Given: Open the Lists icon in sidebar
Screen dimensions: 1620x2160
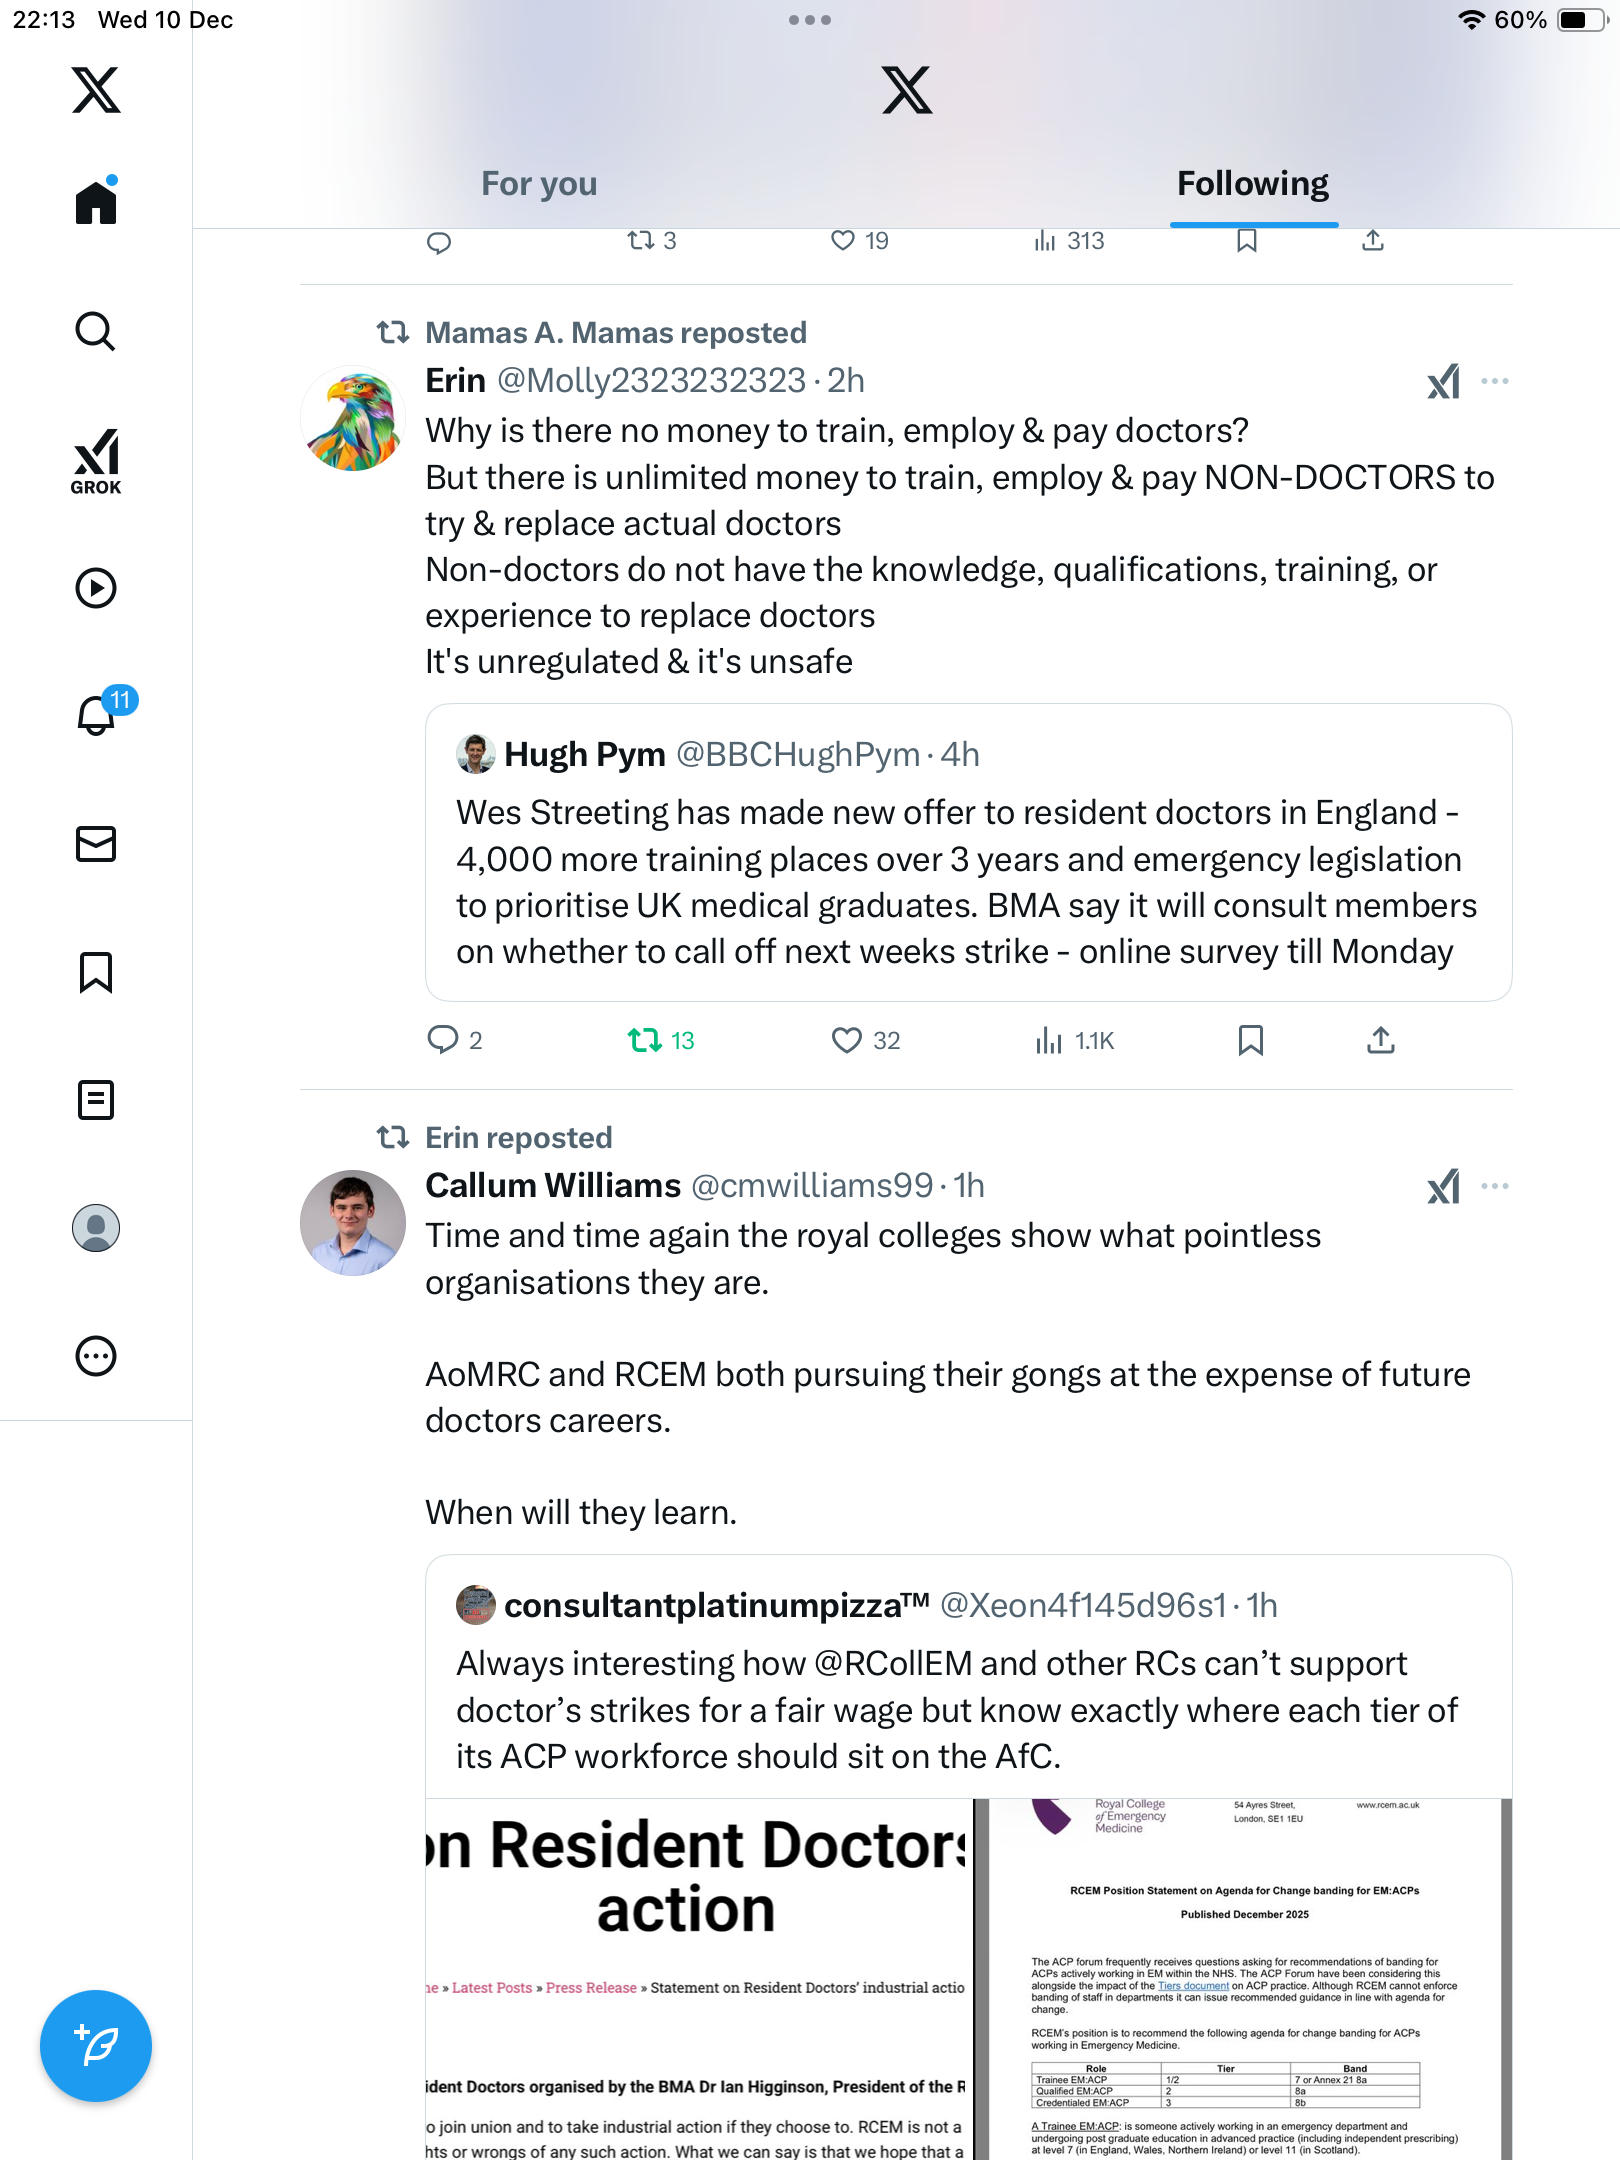Looking at the screenshot, I should tap(96, 1100).
